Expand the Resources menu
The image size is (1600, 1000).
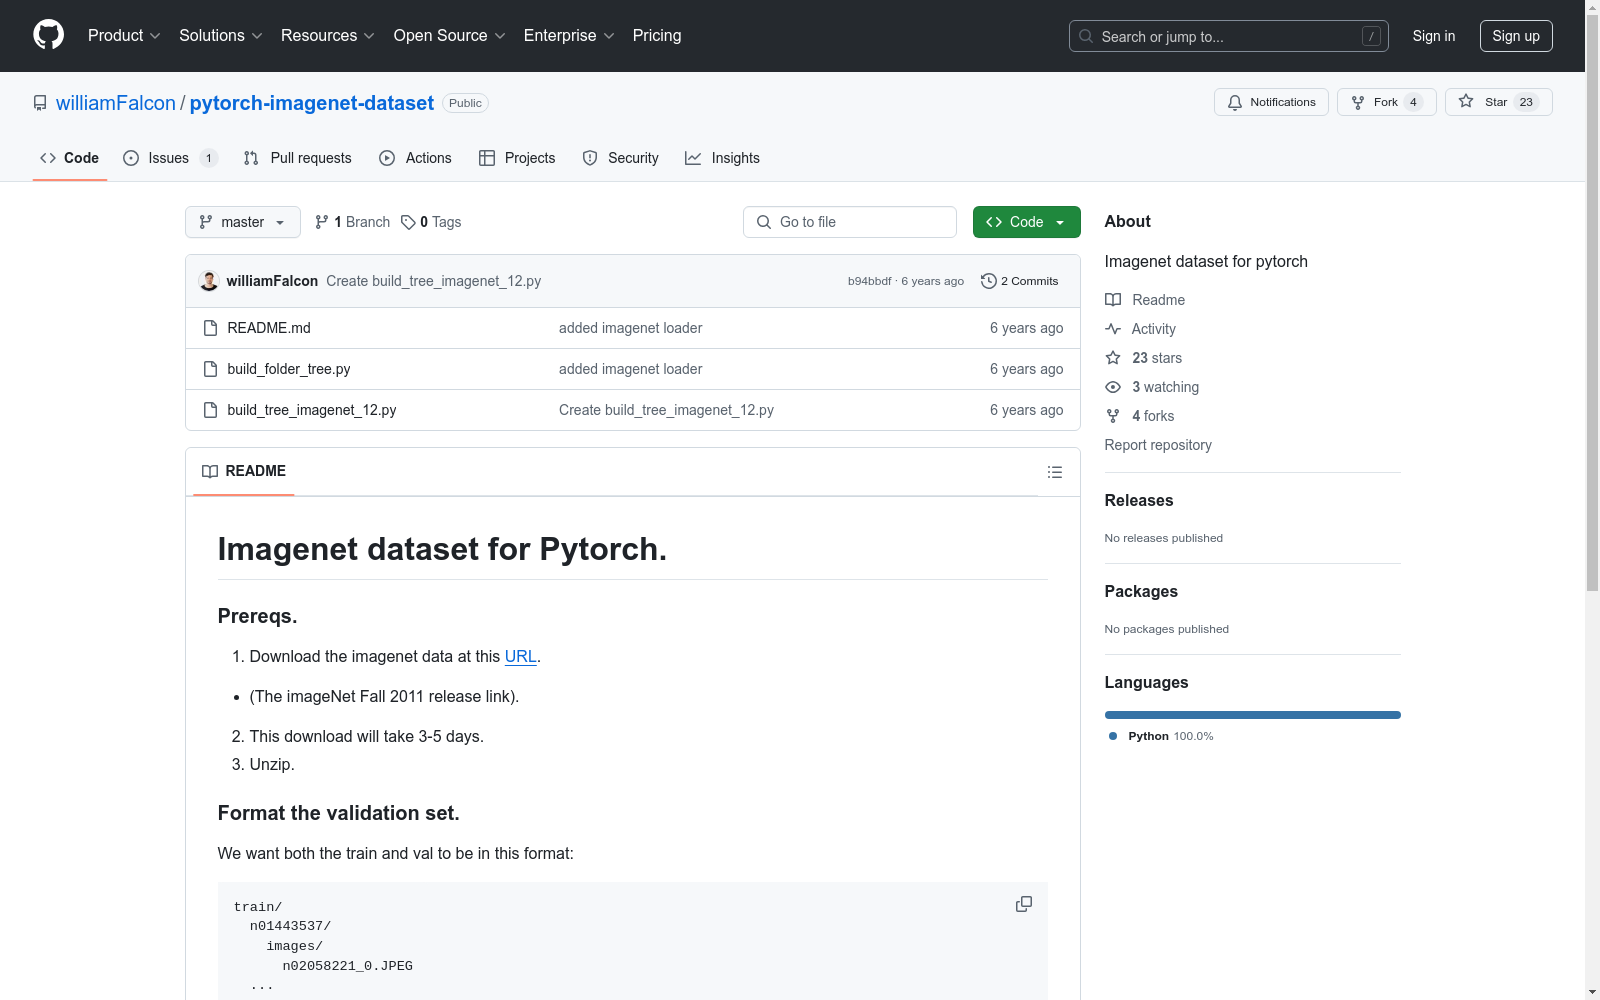pos(328,36)
